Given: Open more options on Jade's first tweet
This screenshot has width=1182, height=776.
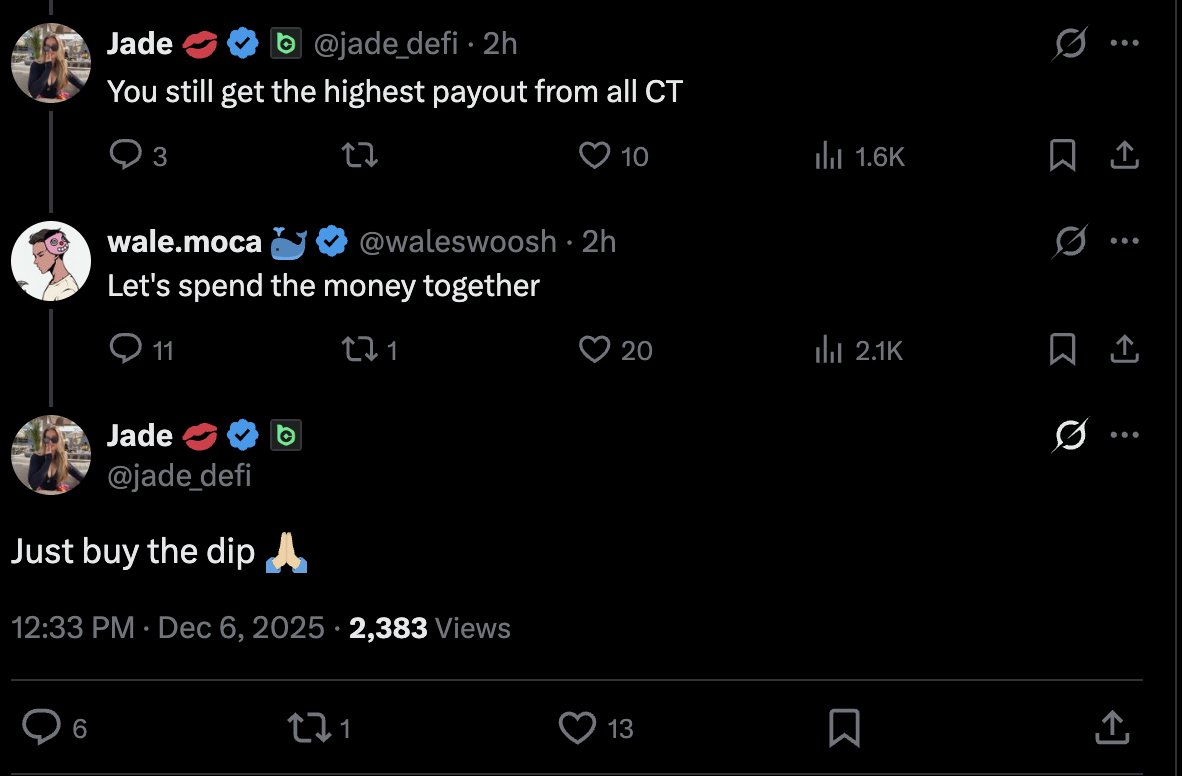Looking at the screenshot, I should (1124, 44).
